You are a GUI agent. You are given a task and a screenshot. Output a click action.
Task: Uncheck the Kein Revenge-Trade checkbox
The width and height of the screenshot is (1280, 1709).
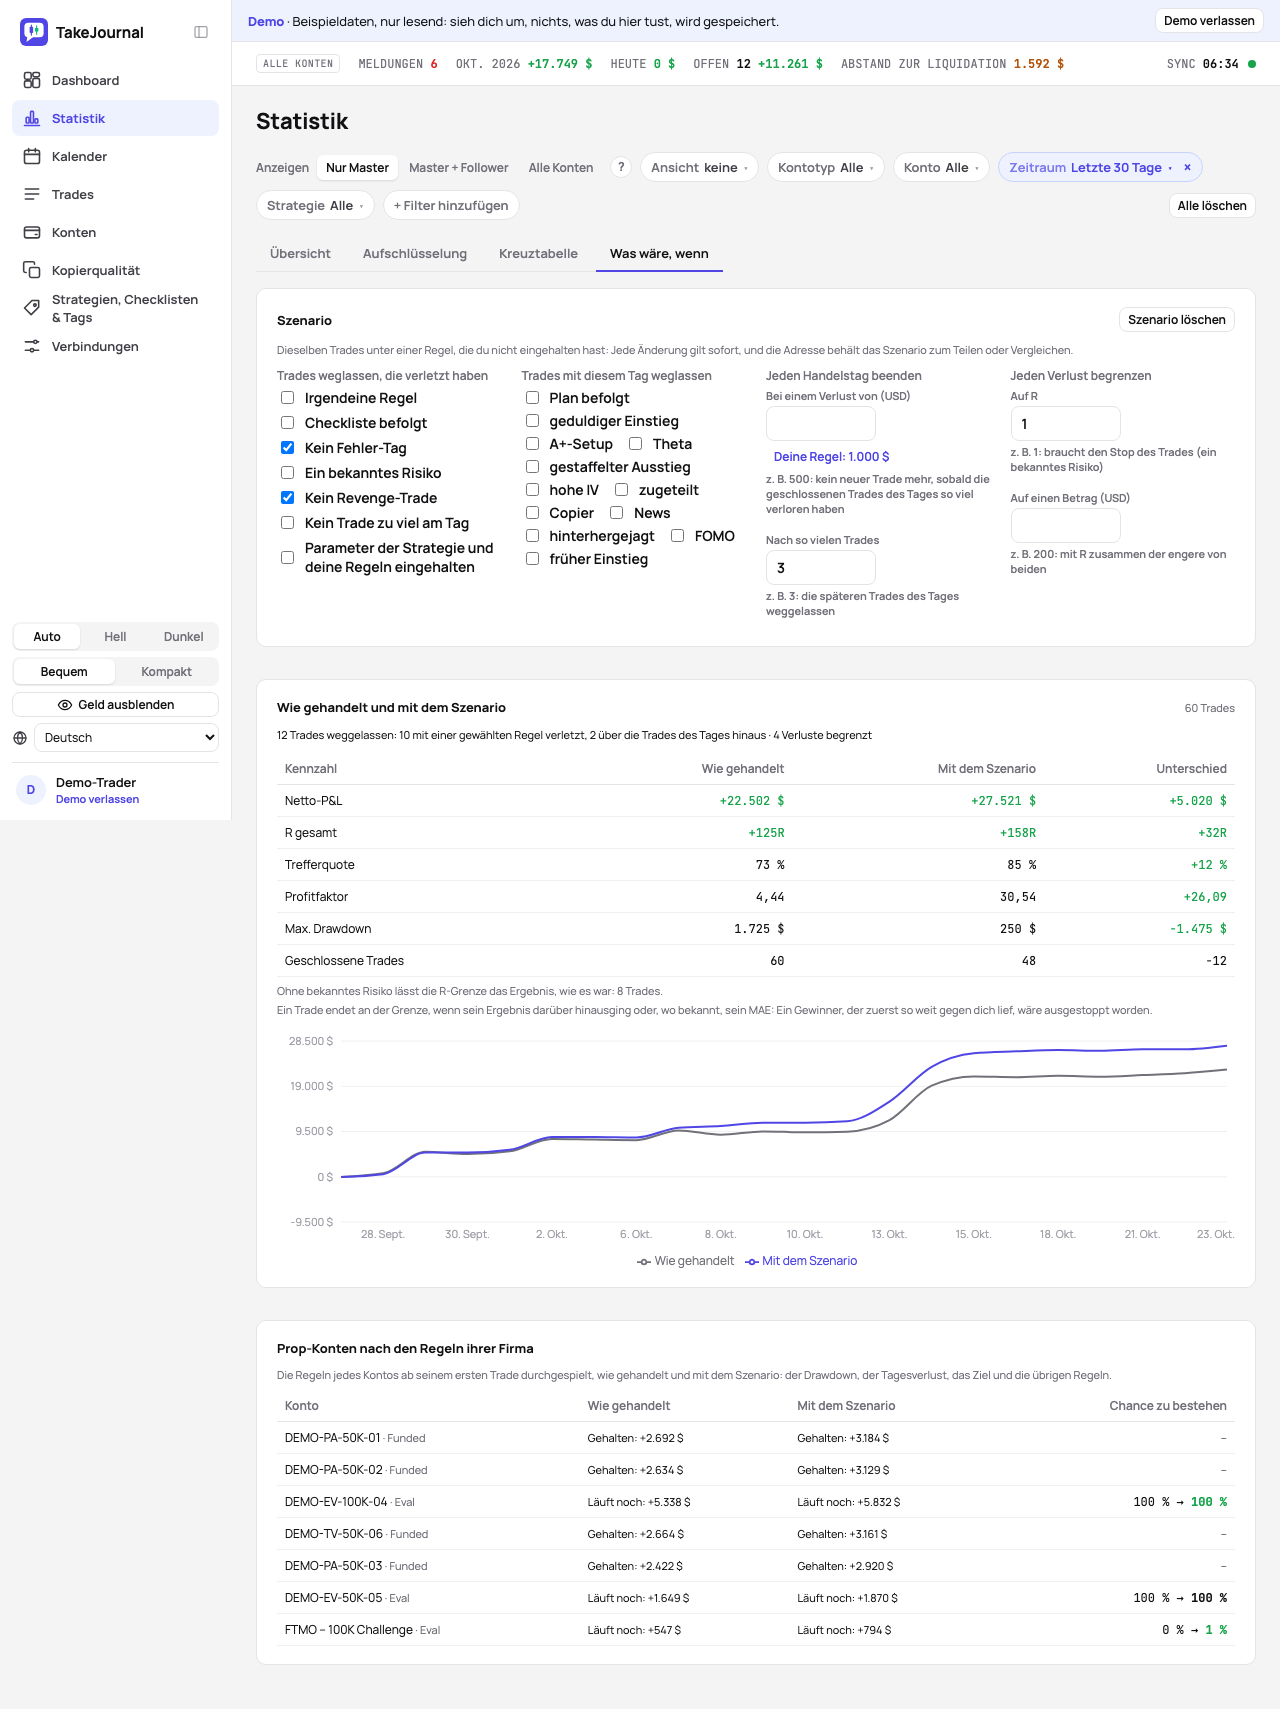click(x=288, y=498)
